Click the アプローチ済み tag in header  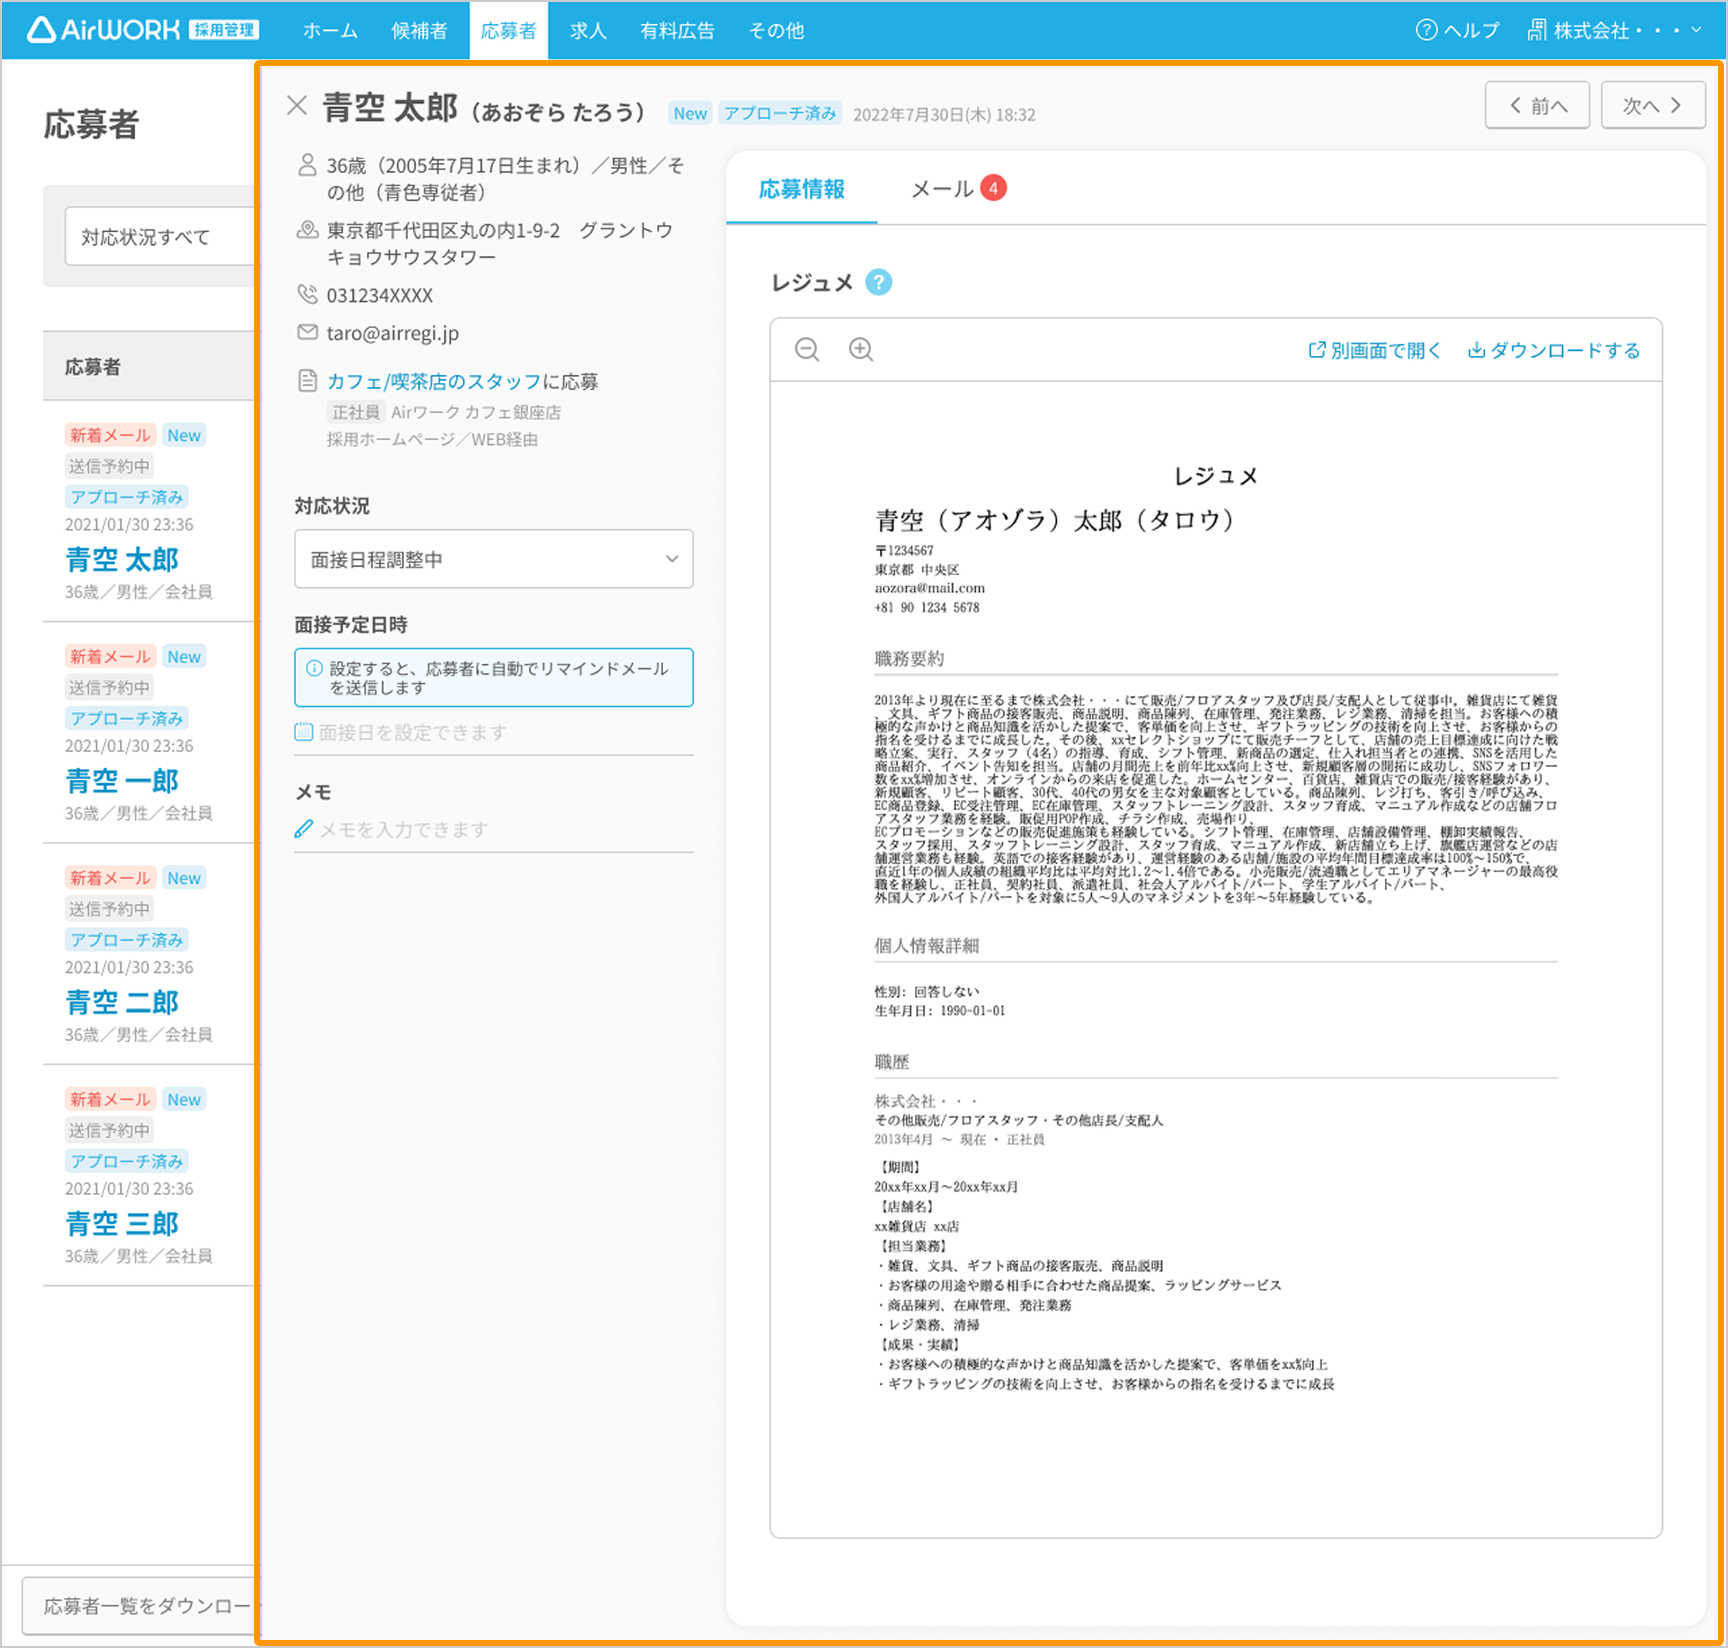(x=780, y=113)
